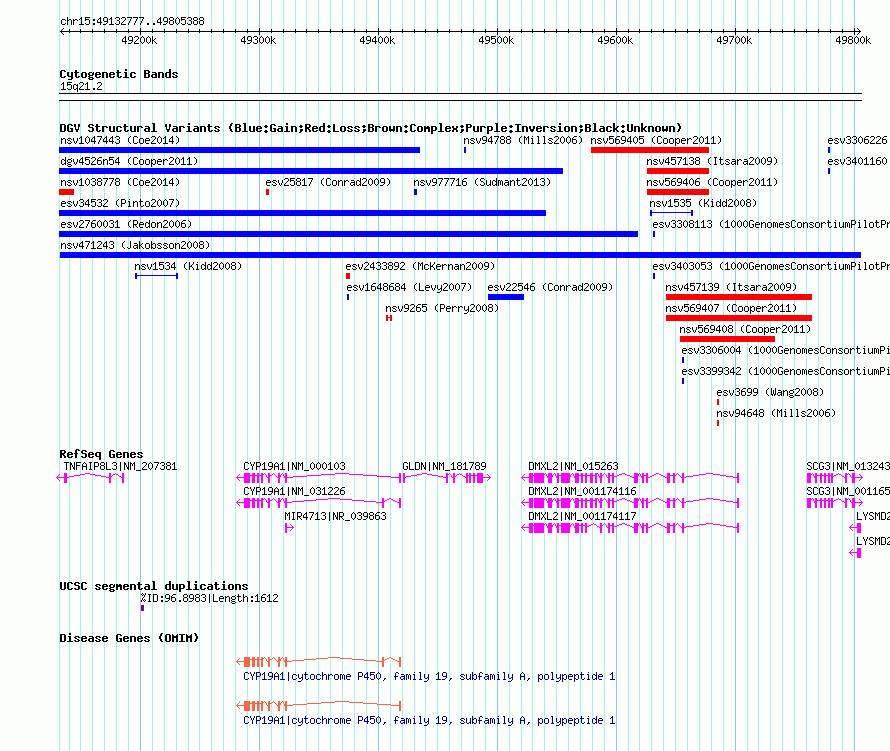Click the DMXL2|NM_015263 gene transcript
The height and width of the screenshot is (751, 890).
pos(630,478)
